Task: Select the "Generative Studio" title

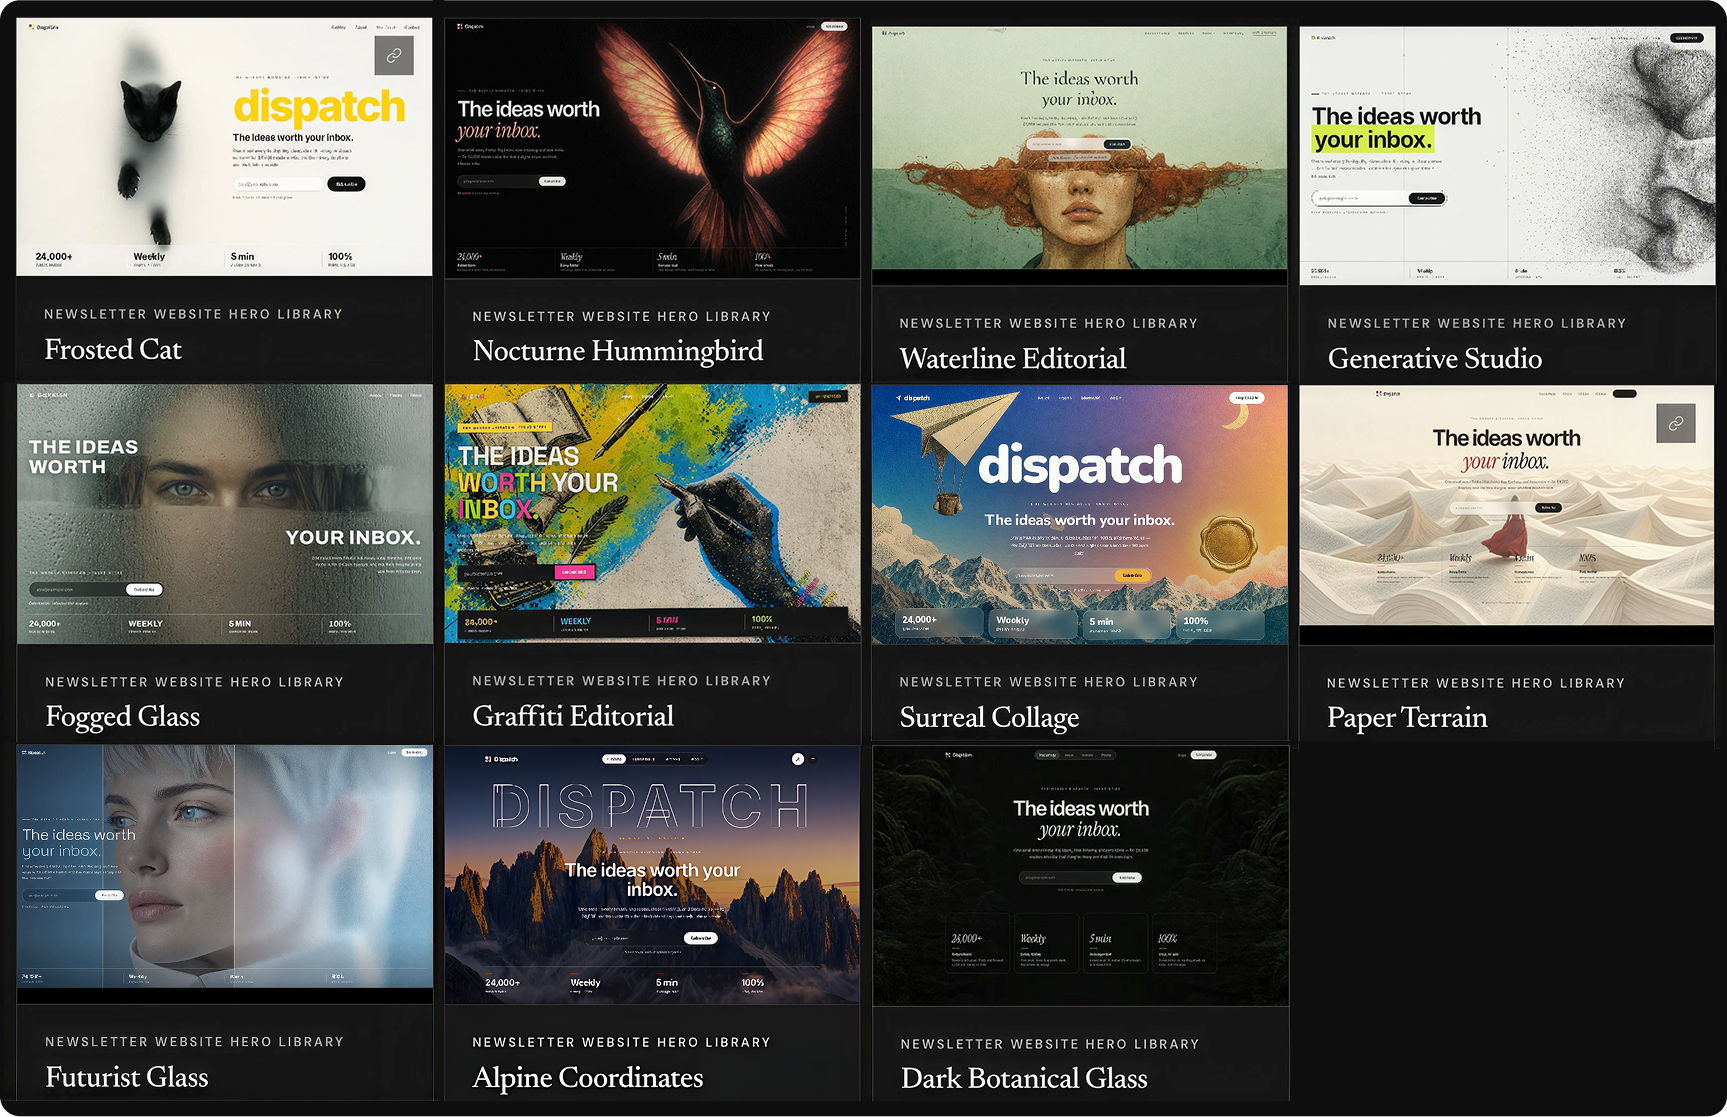Action: [1435, 358]
